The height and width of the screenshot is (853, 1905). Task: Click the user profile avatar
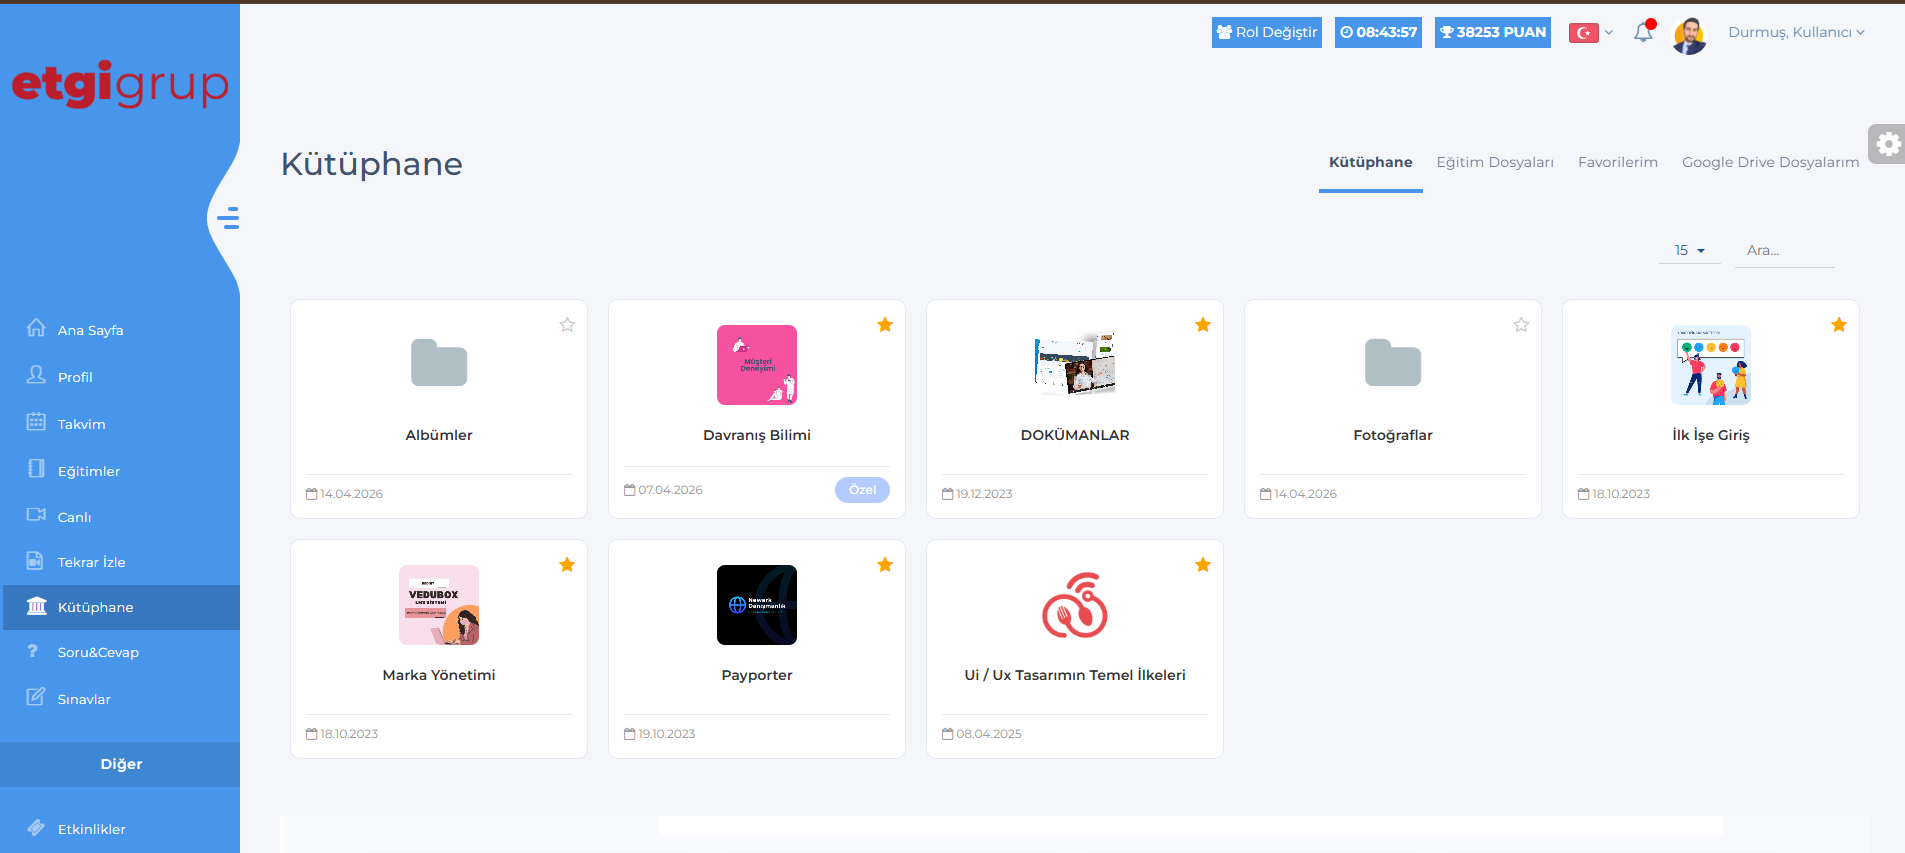point(1689,36)
